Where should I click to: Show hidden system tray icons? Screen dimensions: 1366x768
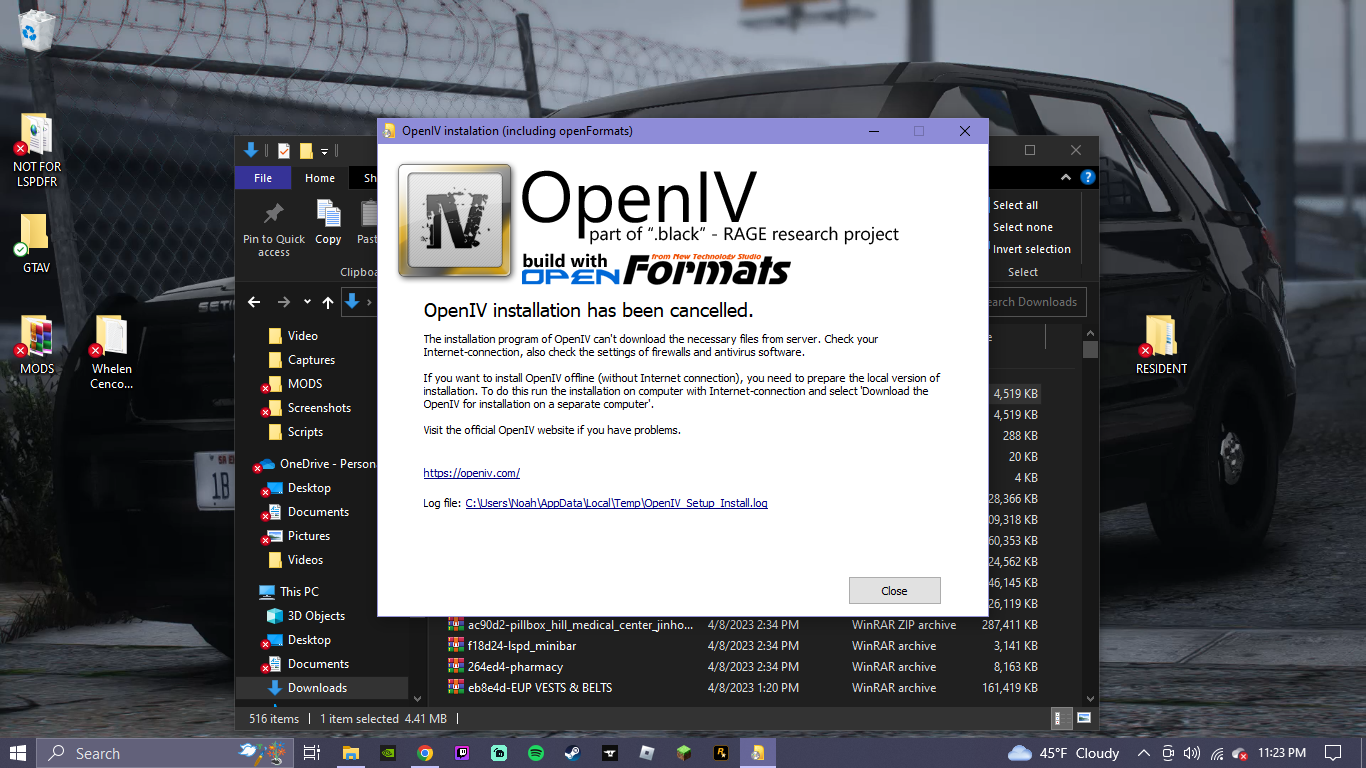[x=1144, y=753]
